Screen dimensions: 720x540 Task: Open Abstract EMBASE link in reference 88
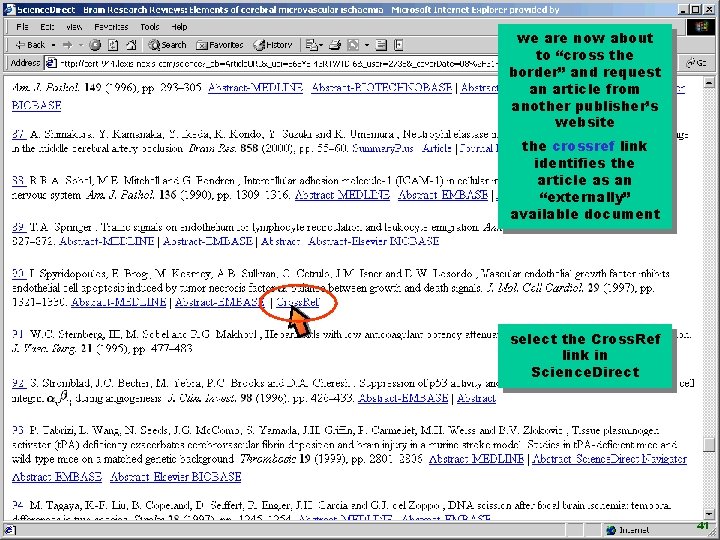pos(443,195)
